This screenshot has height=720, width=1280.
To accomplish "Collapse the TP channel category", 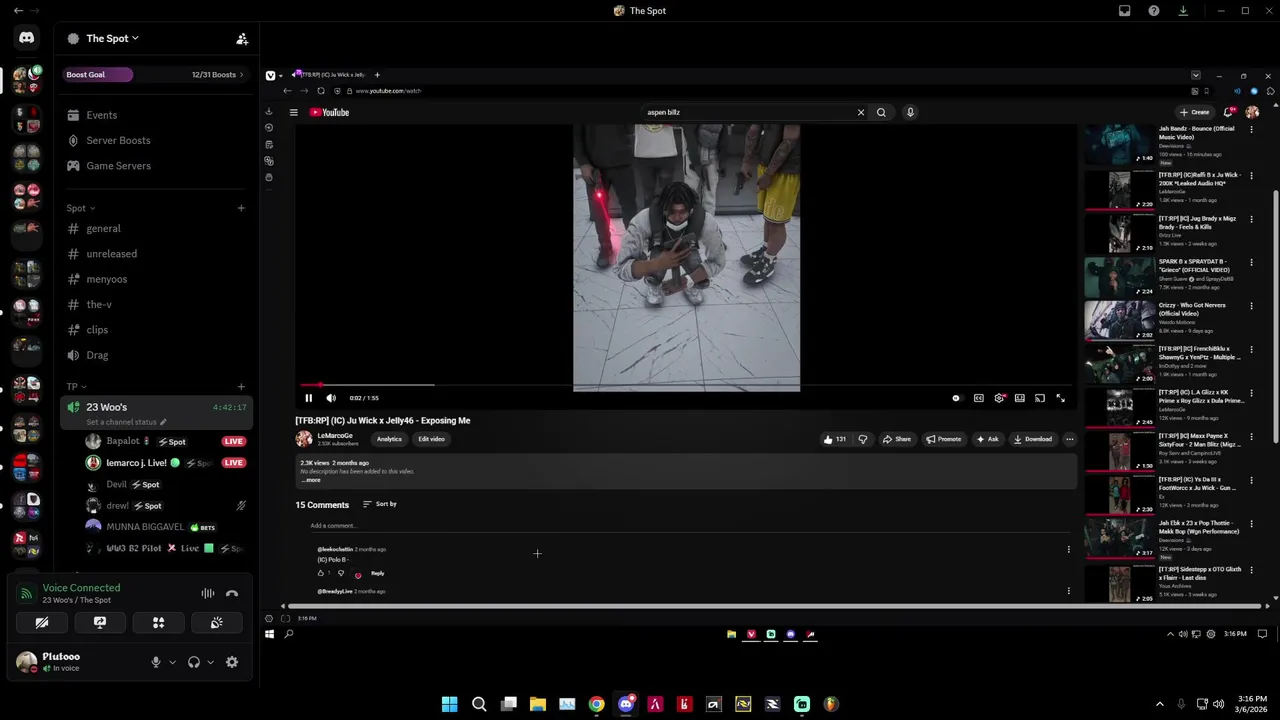I will click(76, 387).
